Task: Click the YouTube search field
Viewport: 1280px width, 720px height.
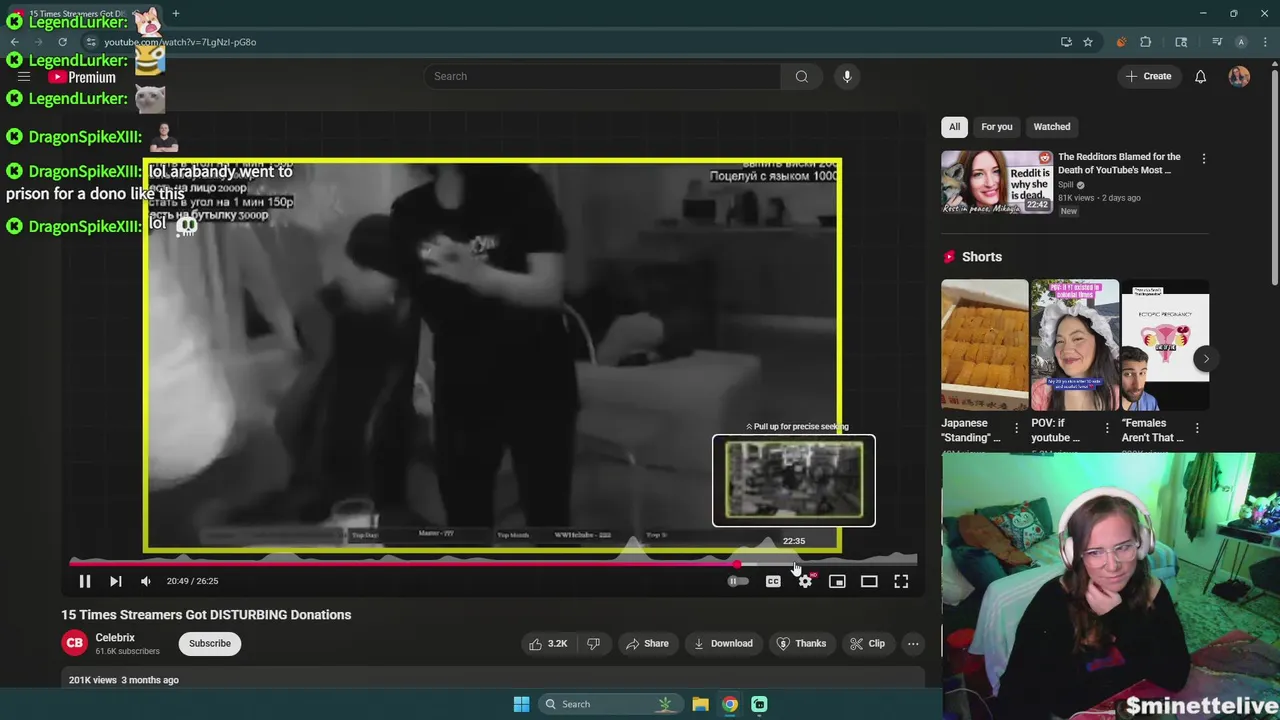Action: 602,76
